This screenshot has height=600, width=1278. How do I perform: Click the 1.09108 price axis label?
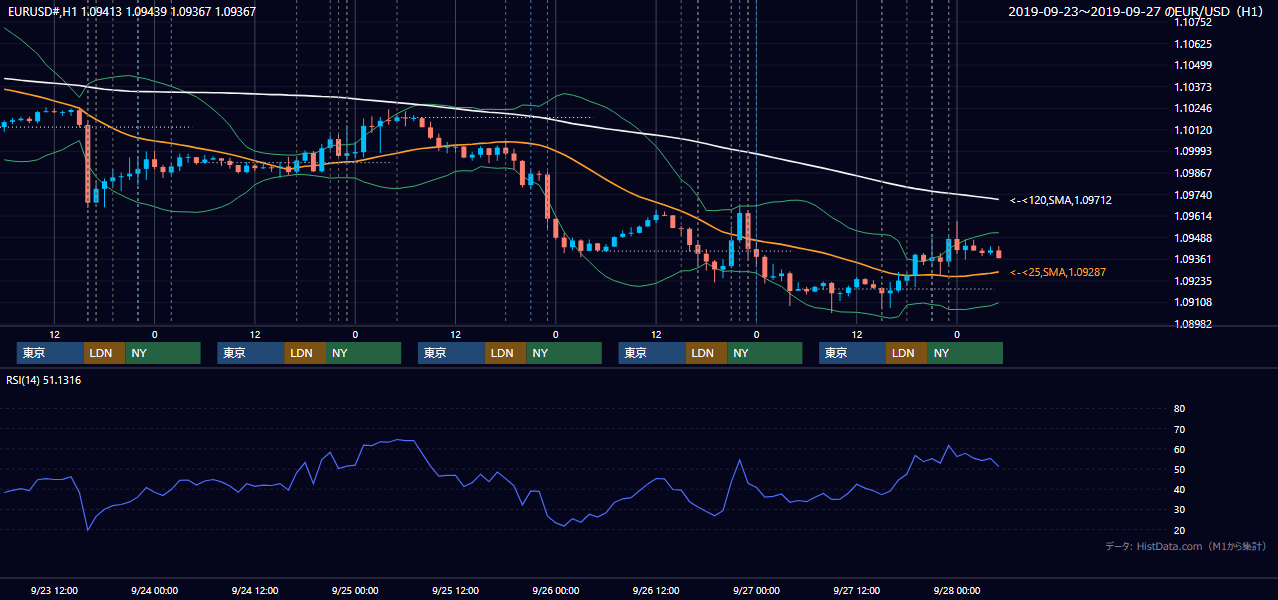point(1192,302)
